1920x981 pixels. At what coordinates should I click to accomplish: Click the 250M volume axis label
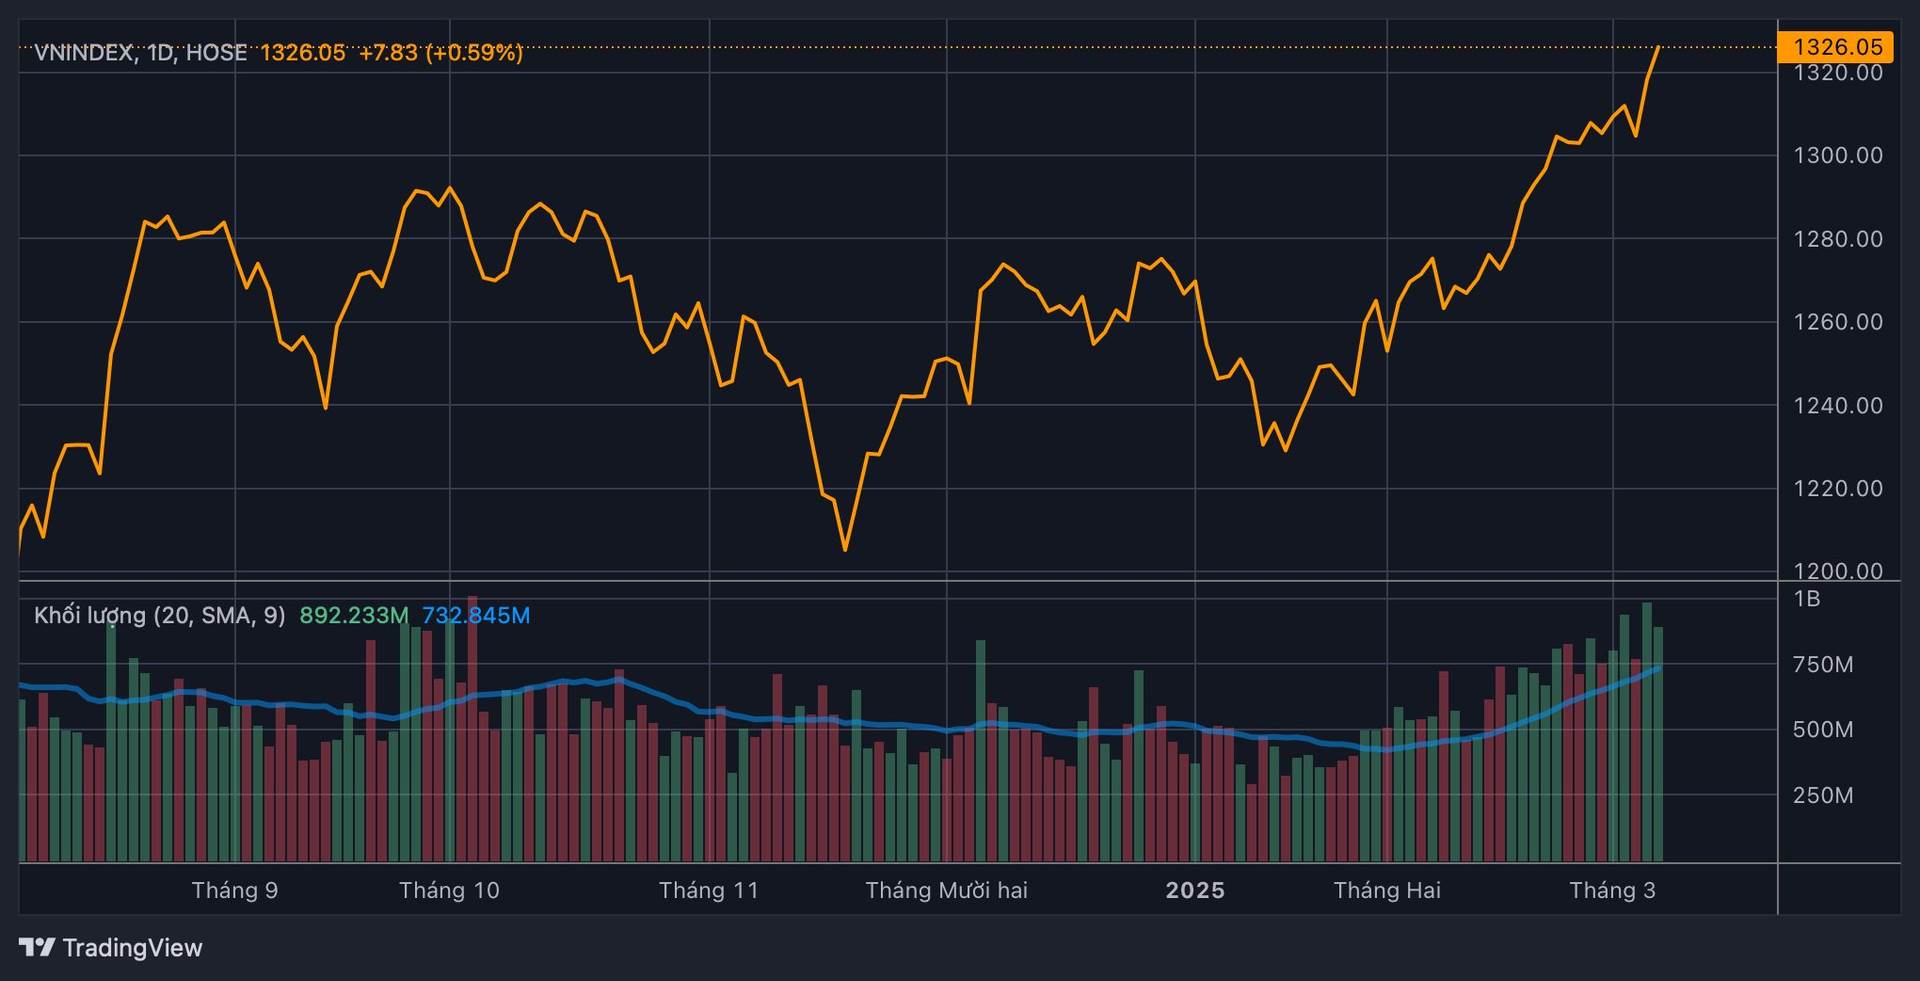click(1823, 795)
